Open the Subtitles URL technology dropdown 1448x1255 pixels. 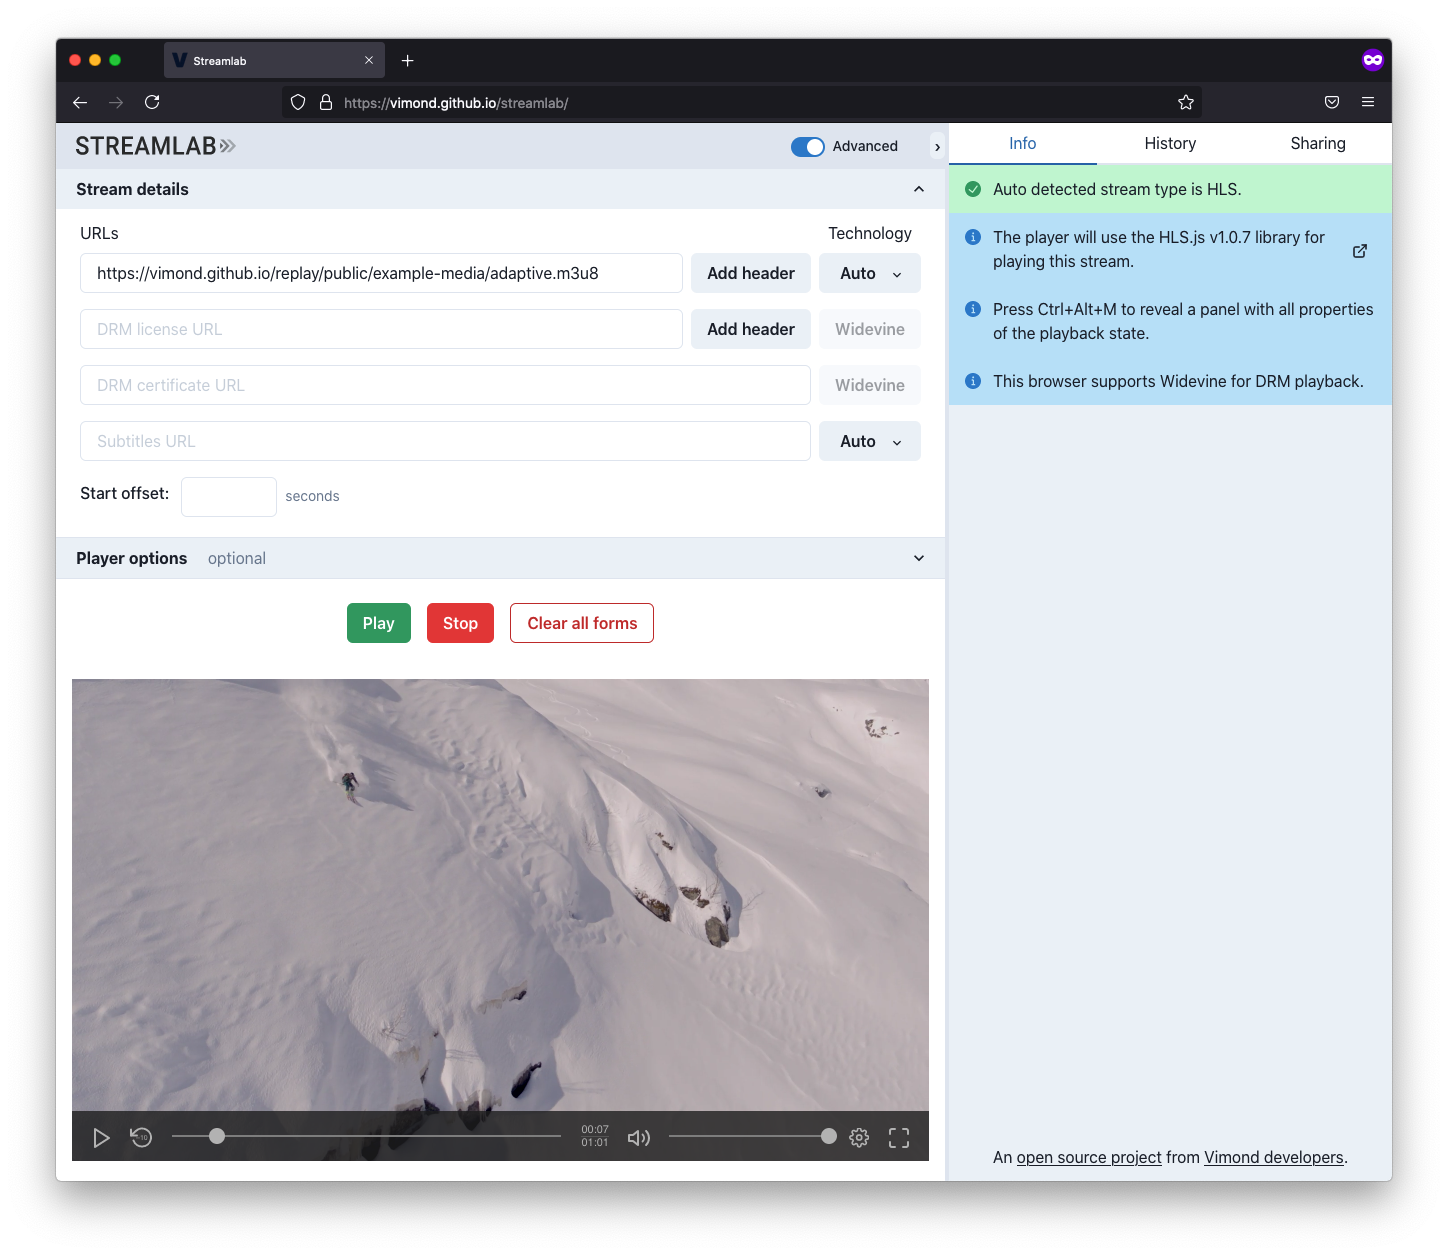pyautogui.click(x=869, y=440)
